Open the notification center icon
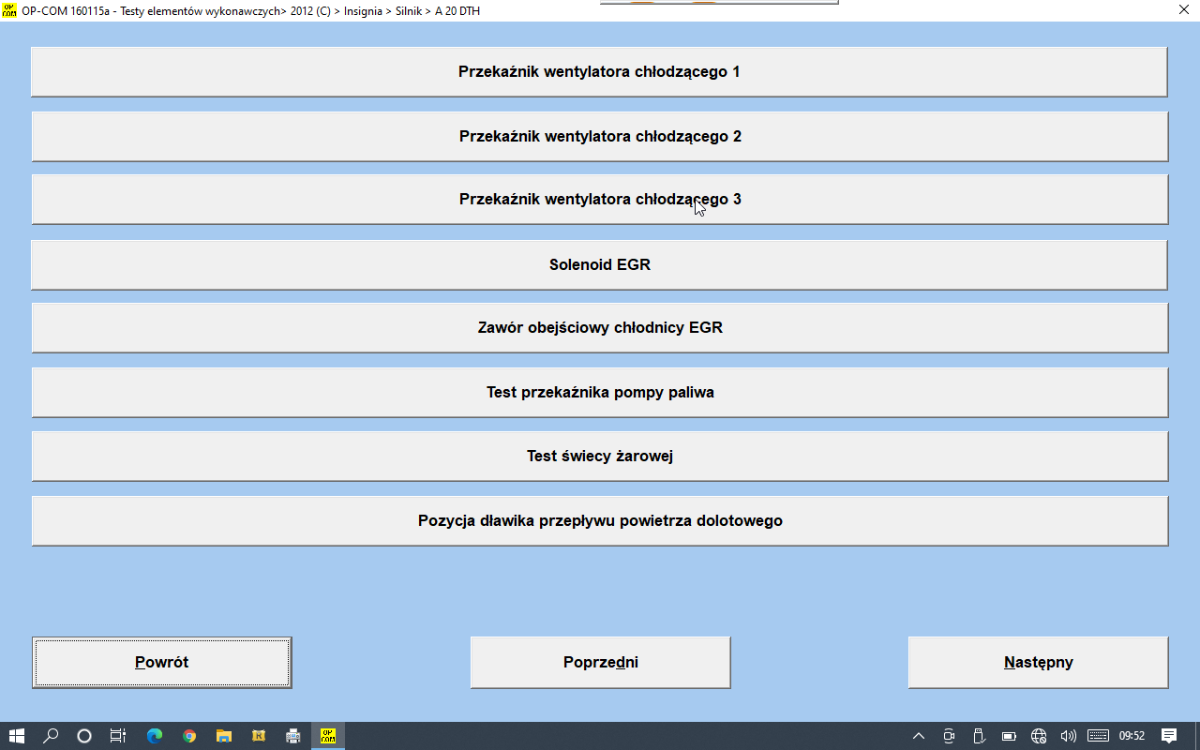Screen dimensions: 1200x750 pos(1169,736)
